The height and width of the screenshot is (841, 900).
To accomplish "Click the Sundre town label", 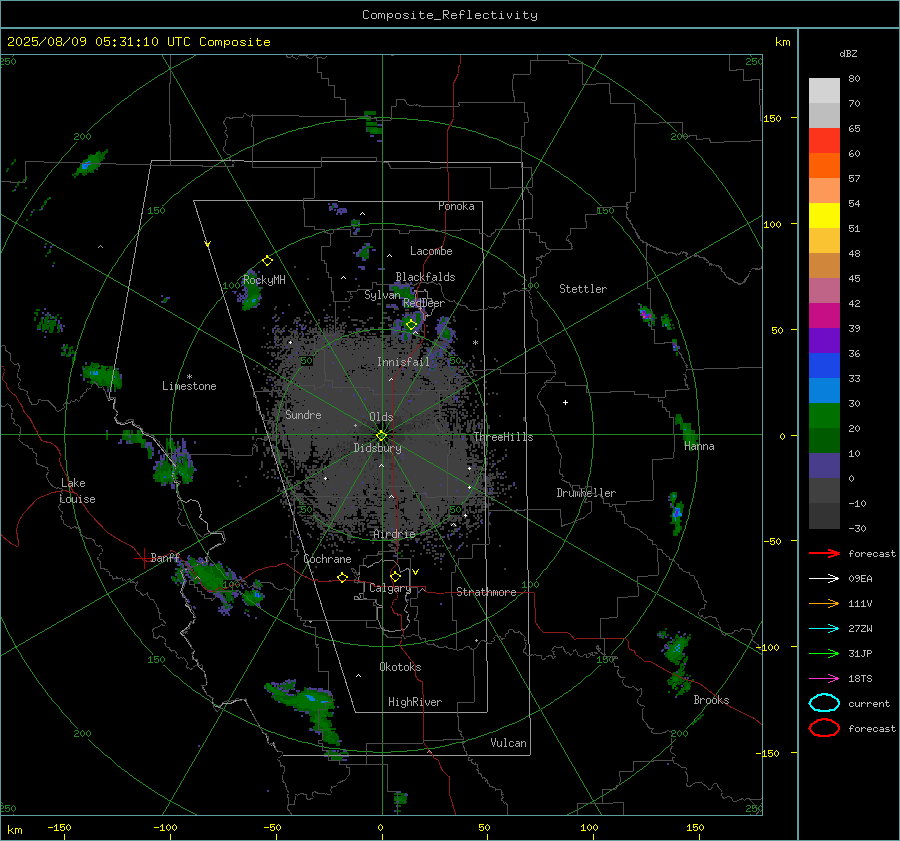I will [x=303, y=415].
